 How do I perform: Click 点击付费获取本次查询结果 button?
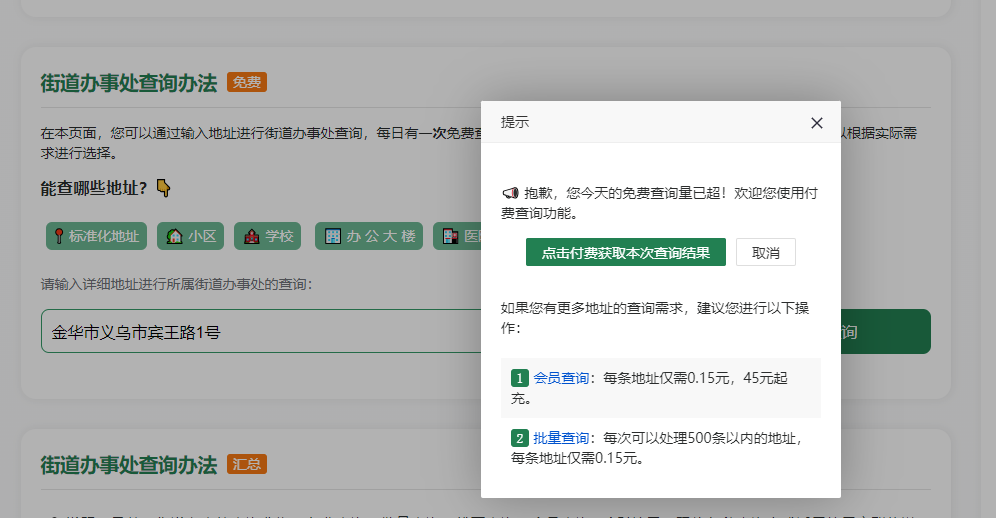click(626, 252)
